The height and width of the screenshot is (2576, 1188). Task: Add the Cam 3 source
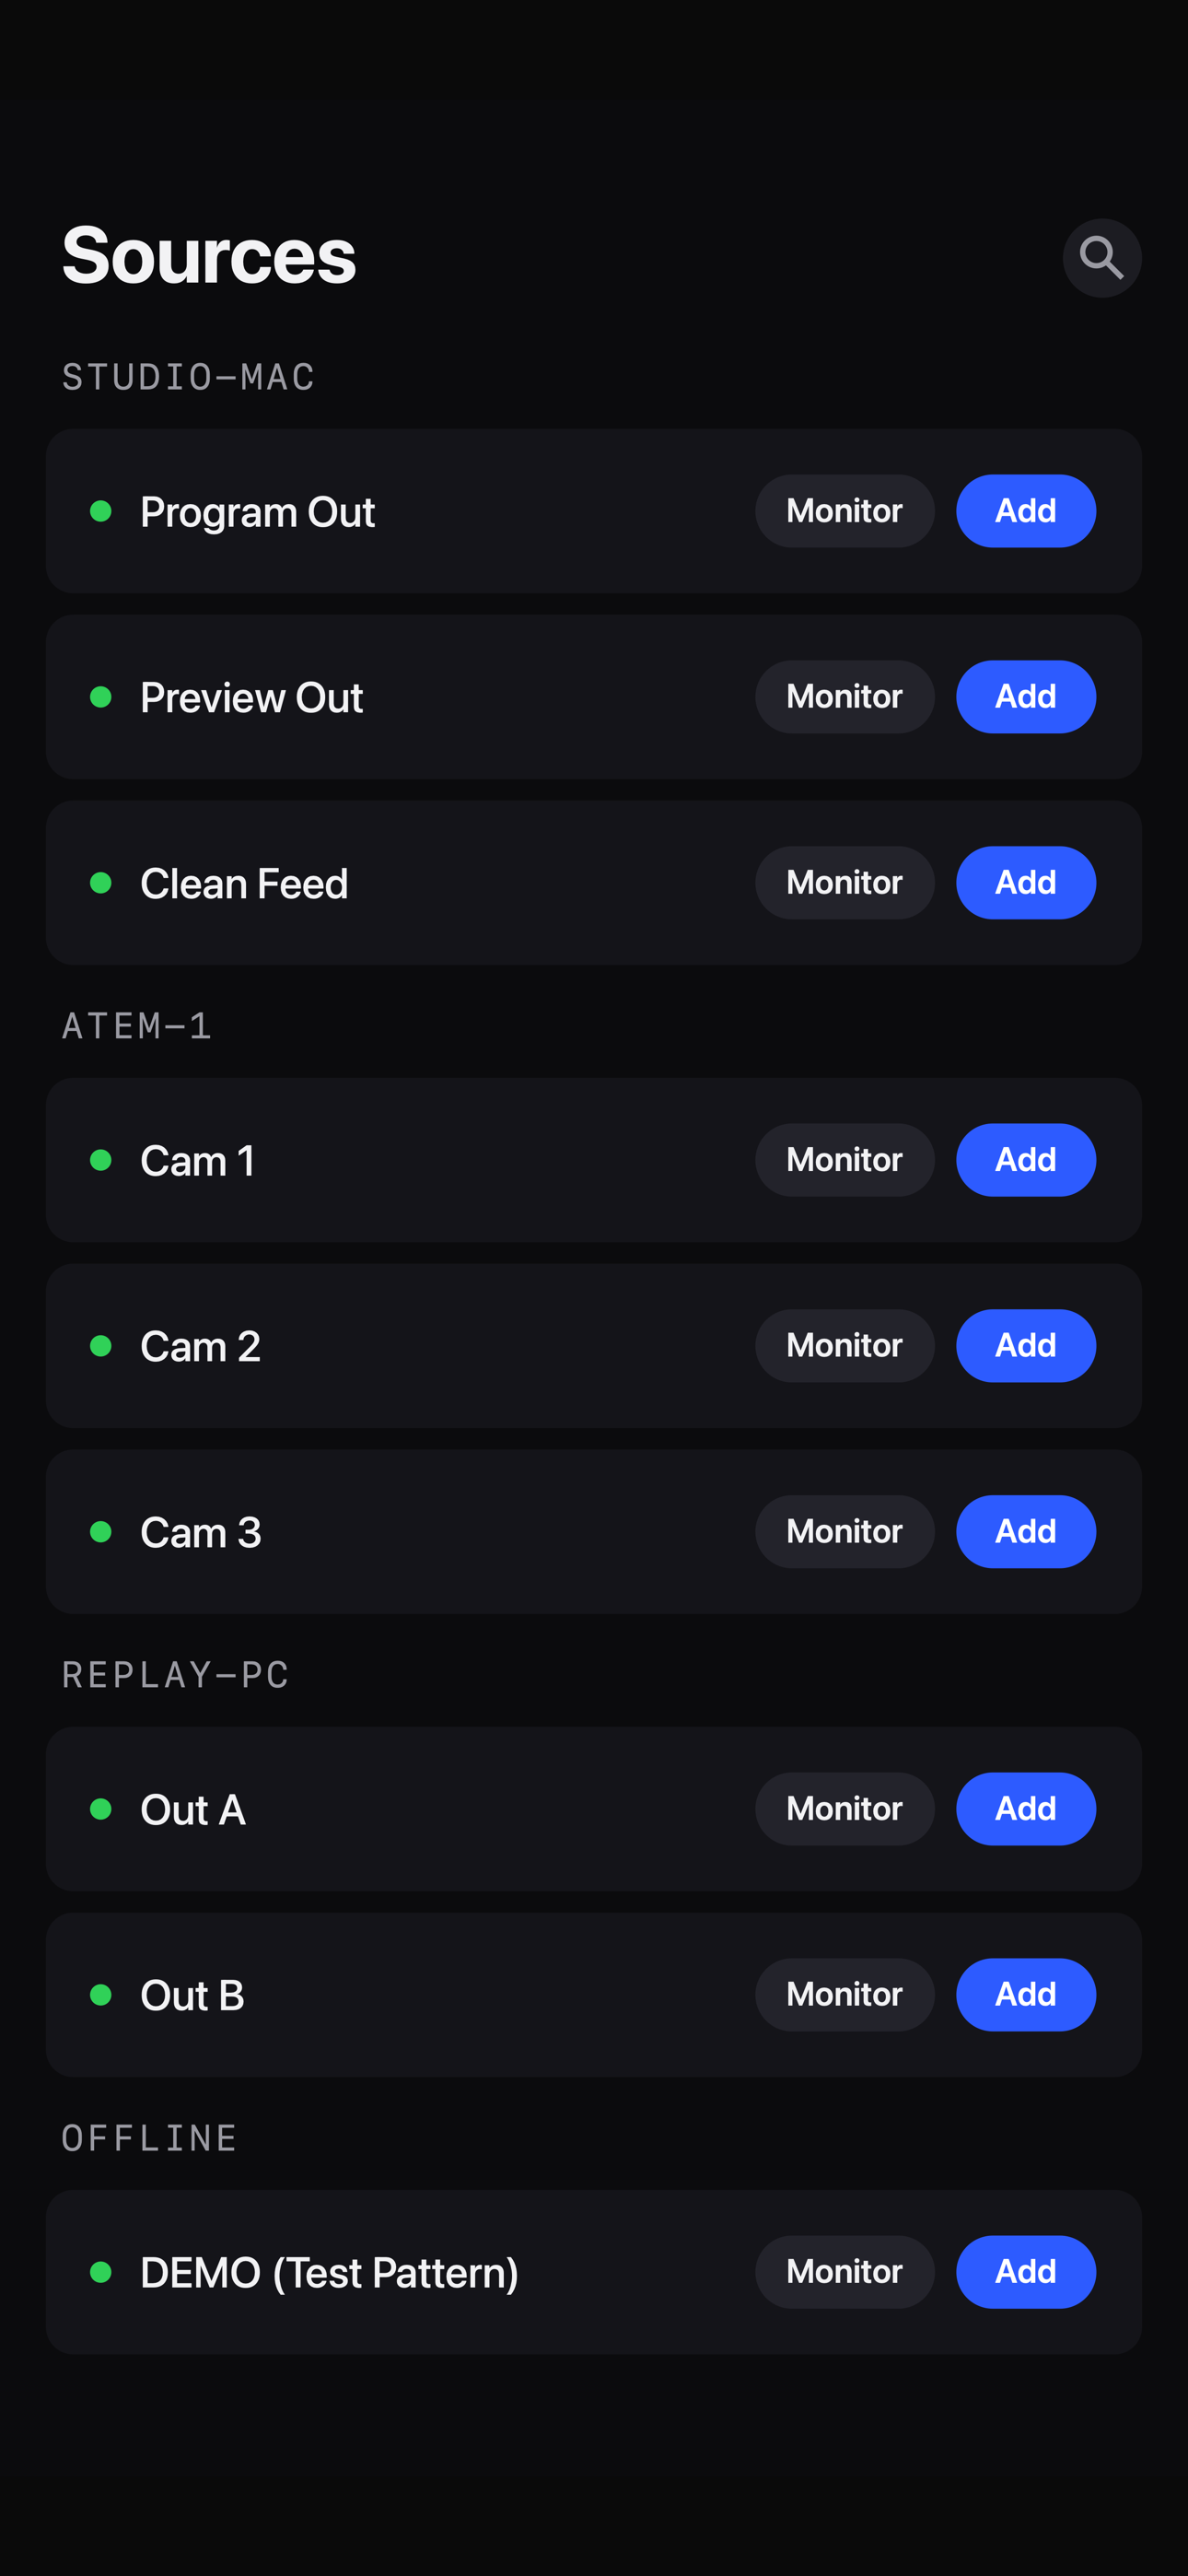1025,1531
